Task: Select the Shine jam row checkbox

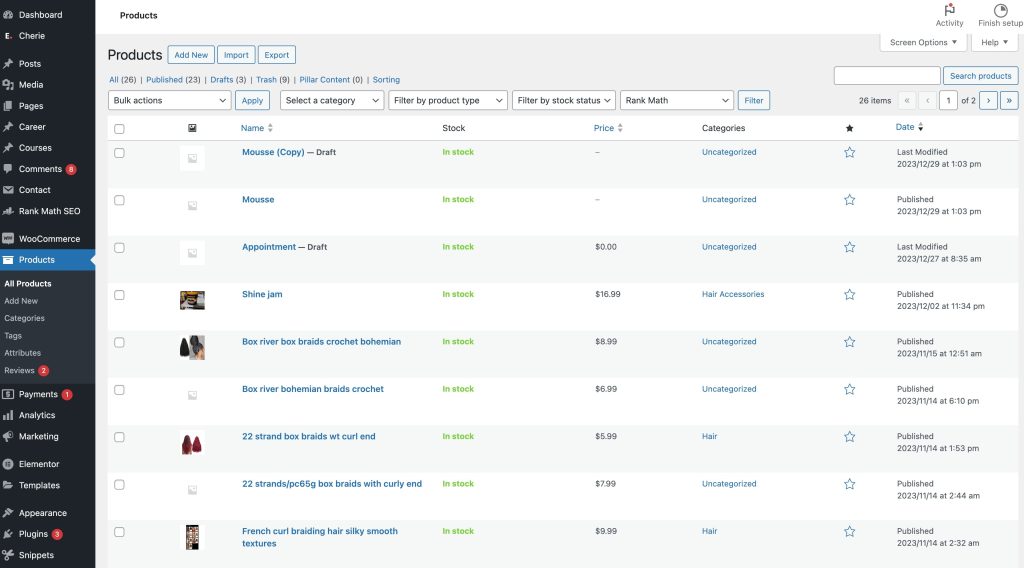Action: coord(120,295)
